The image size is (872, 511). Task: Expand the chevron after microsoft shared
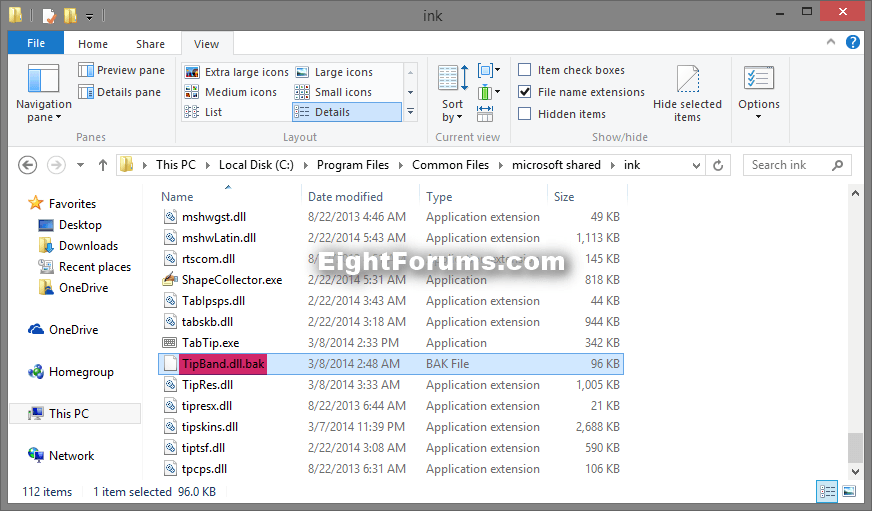(x=612, y=165)
